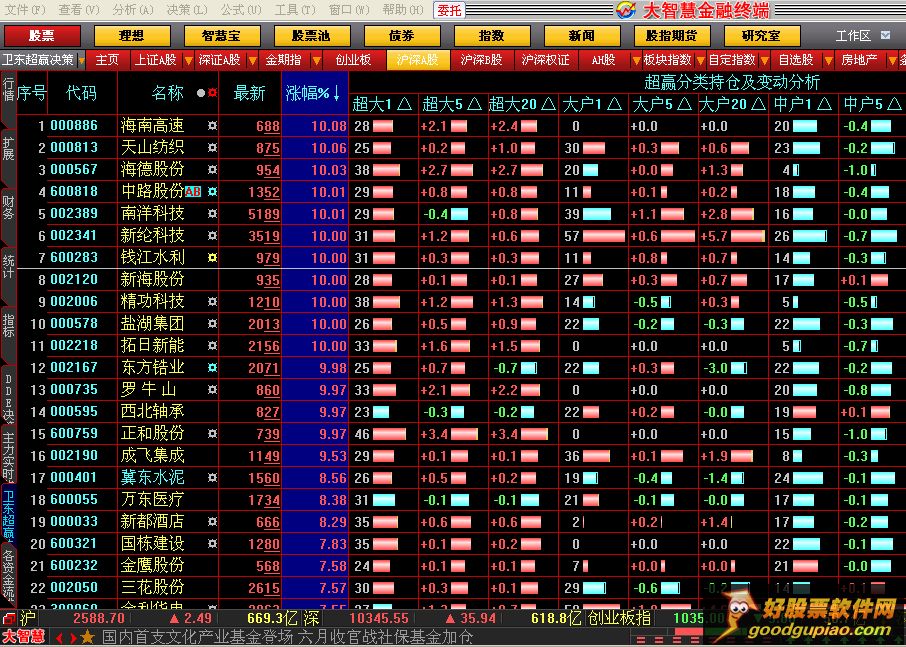The image size is (906, 647).
Task: Click the cyan marker beside 中路股份
Action: (213, 192)
